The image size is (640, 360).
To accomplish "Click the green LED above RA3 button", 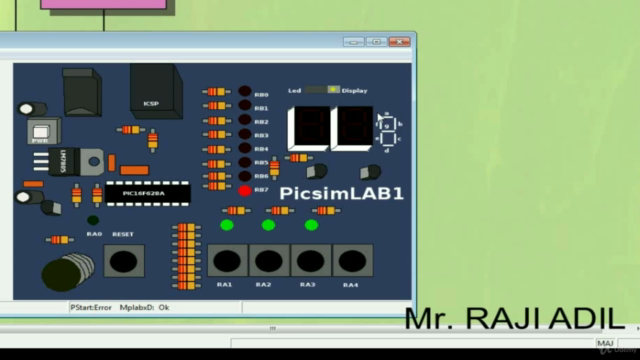I will [311, 225].
